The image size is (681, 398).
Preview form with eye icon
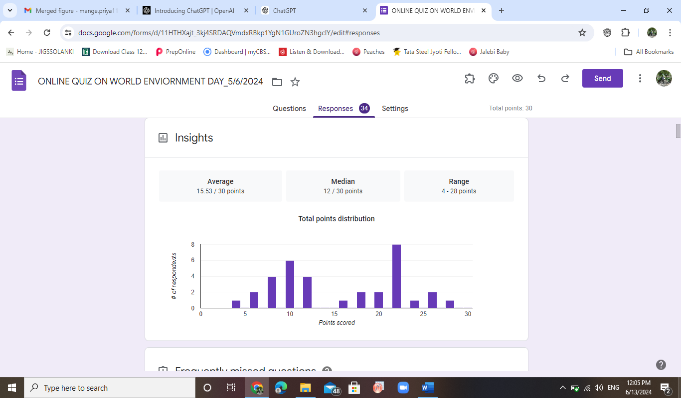(517, 79)
